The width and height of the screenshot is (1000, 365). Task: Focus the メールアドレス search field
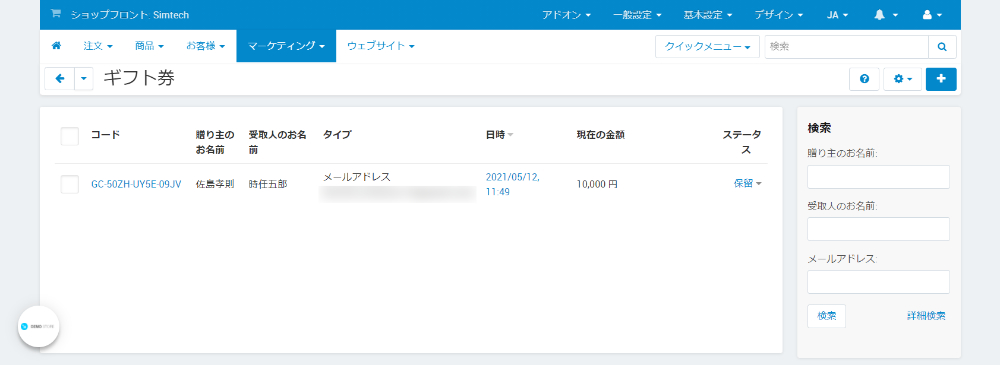coord(878,282)
